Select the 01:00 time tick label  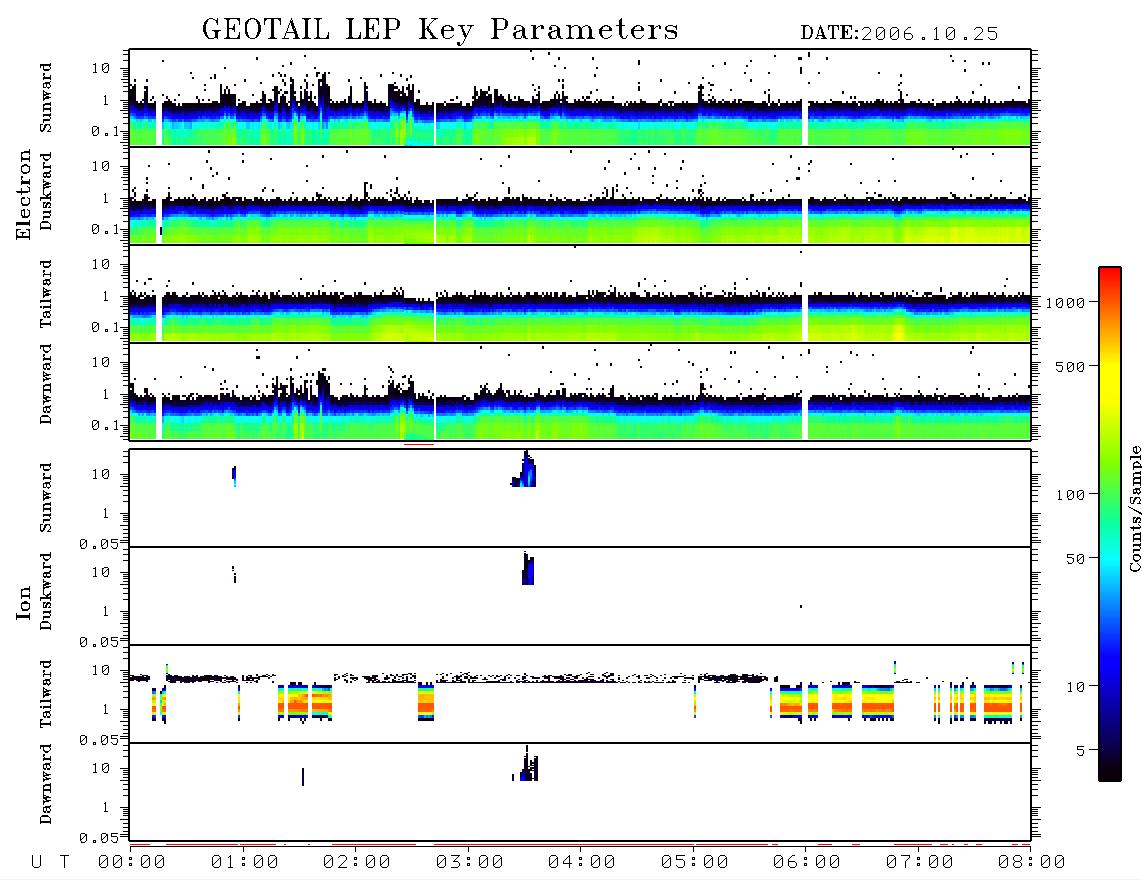[x=245, y=863]
